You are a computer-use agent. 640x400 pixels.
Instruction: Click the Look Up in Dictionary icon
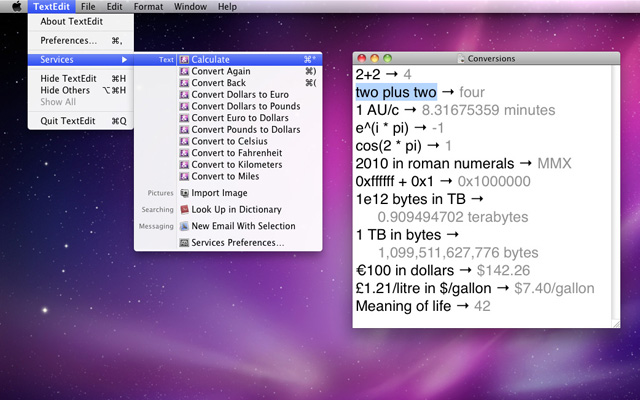[184, 209]
